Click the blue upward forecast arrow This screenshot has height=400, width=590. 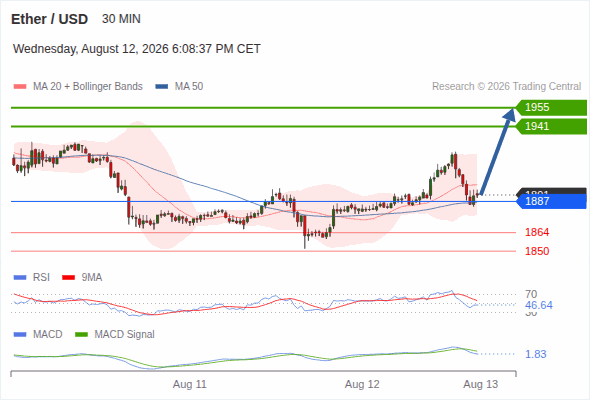point(497,151)
